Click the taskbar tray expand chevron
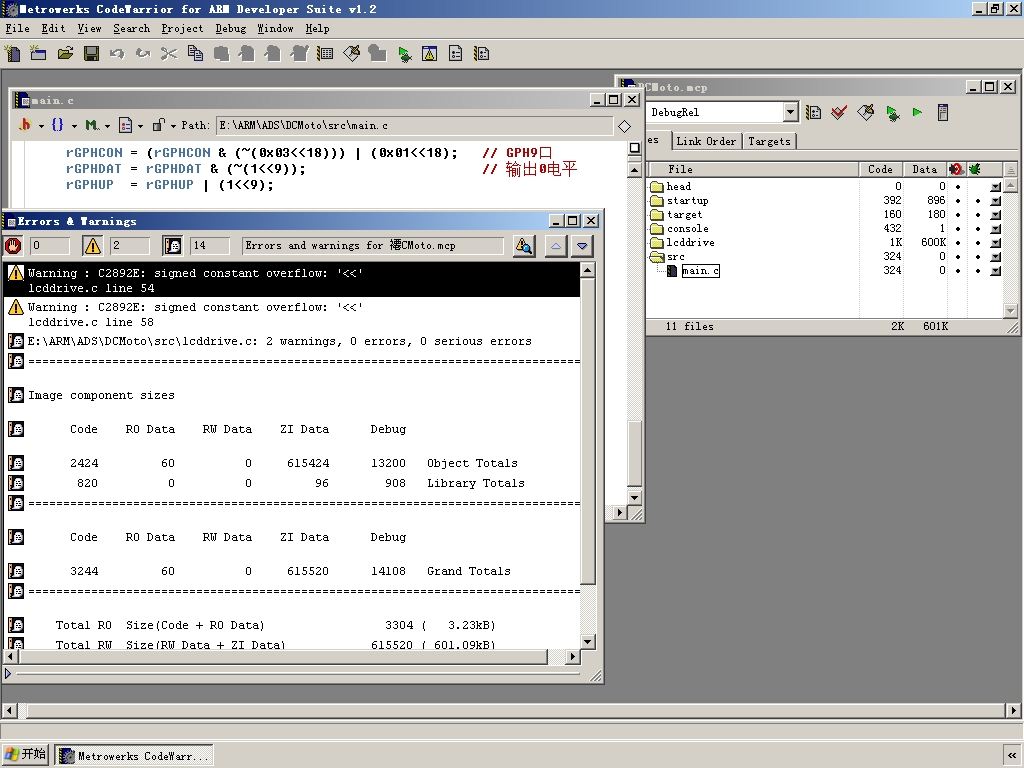The height and width of the screenshot is (768, 1024). [1012, 756]
